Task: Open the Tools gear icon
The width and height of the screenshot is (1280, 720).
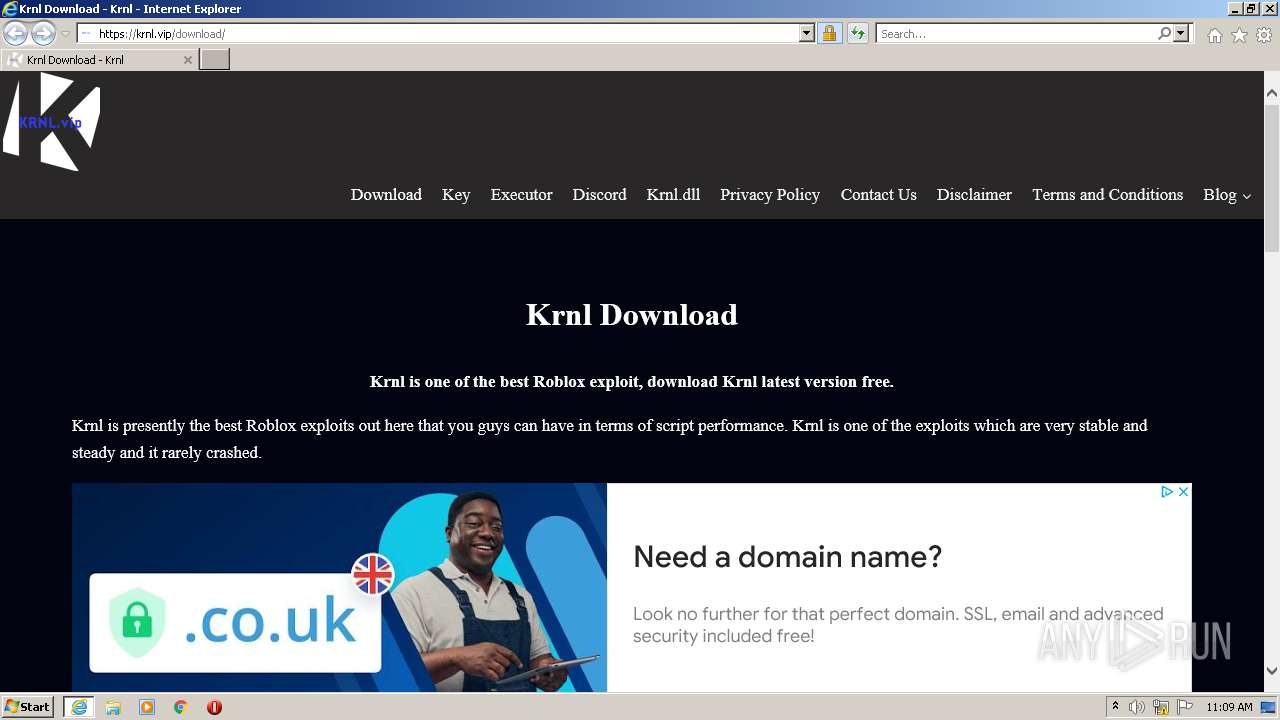Action: [1264, 35]
